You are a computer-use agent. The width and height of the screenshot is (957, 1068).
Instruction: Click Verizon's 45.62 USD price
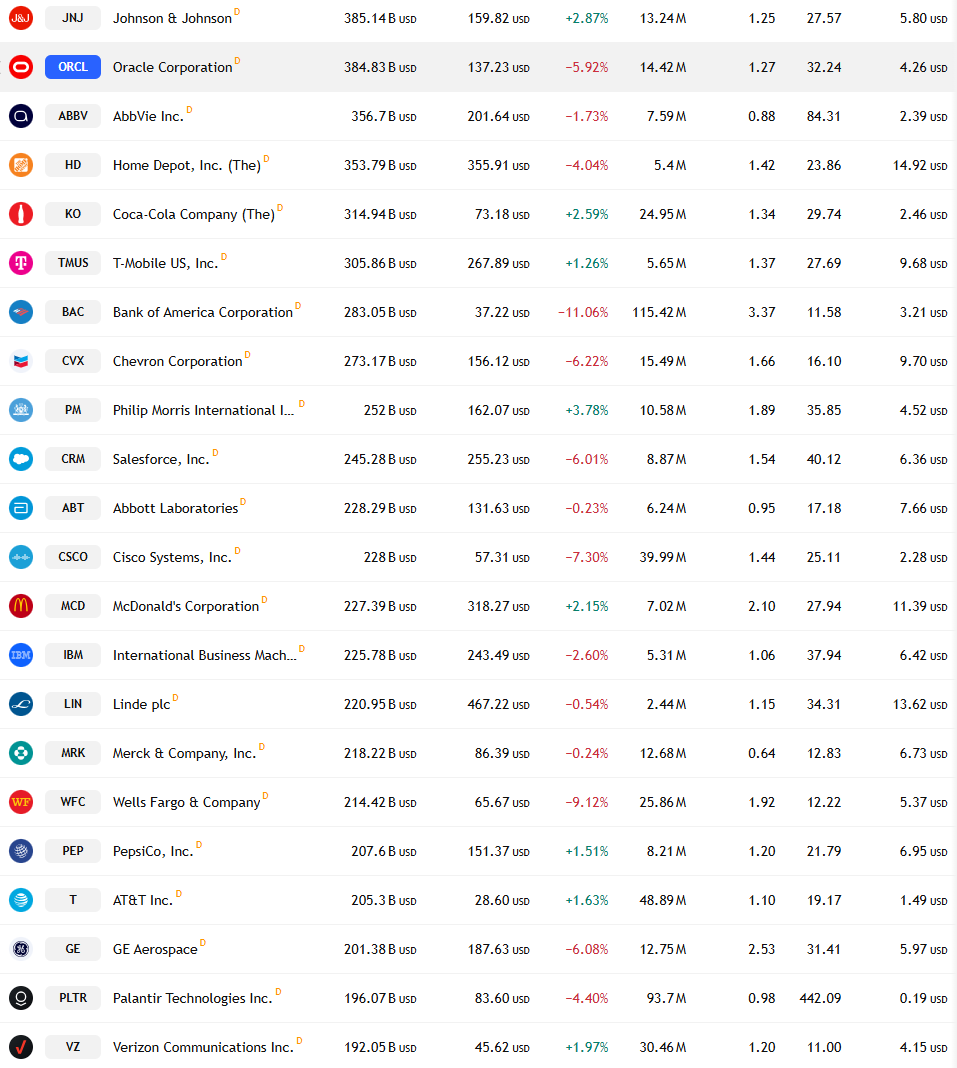coord(502,1048)
